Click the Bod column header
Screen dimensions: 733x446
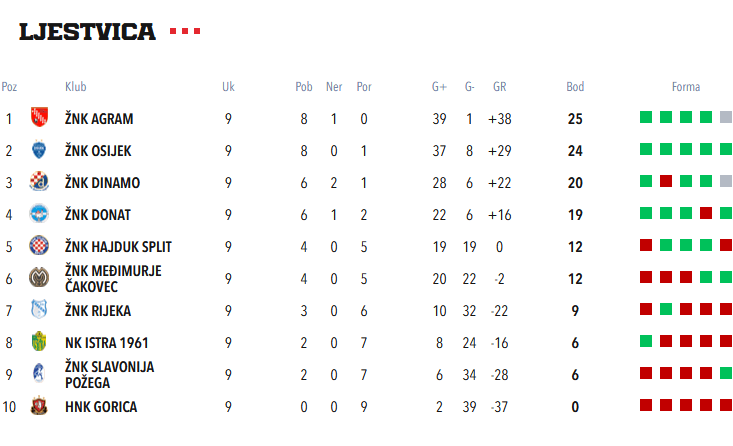[575, 87]
